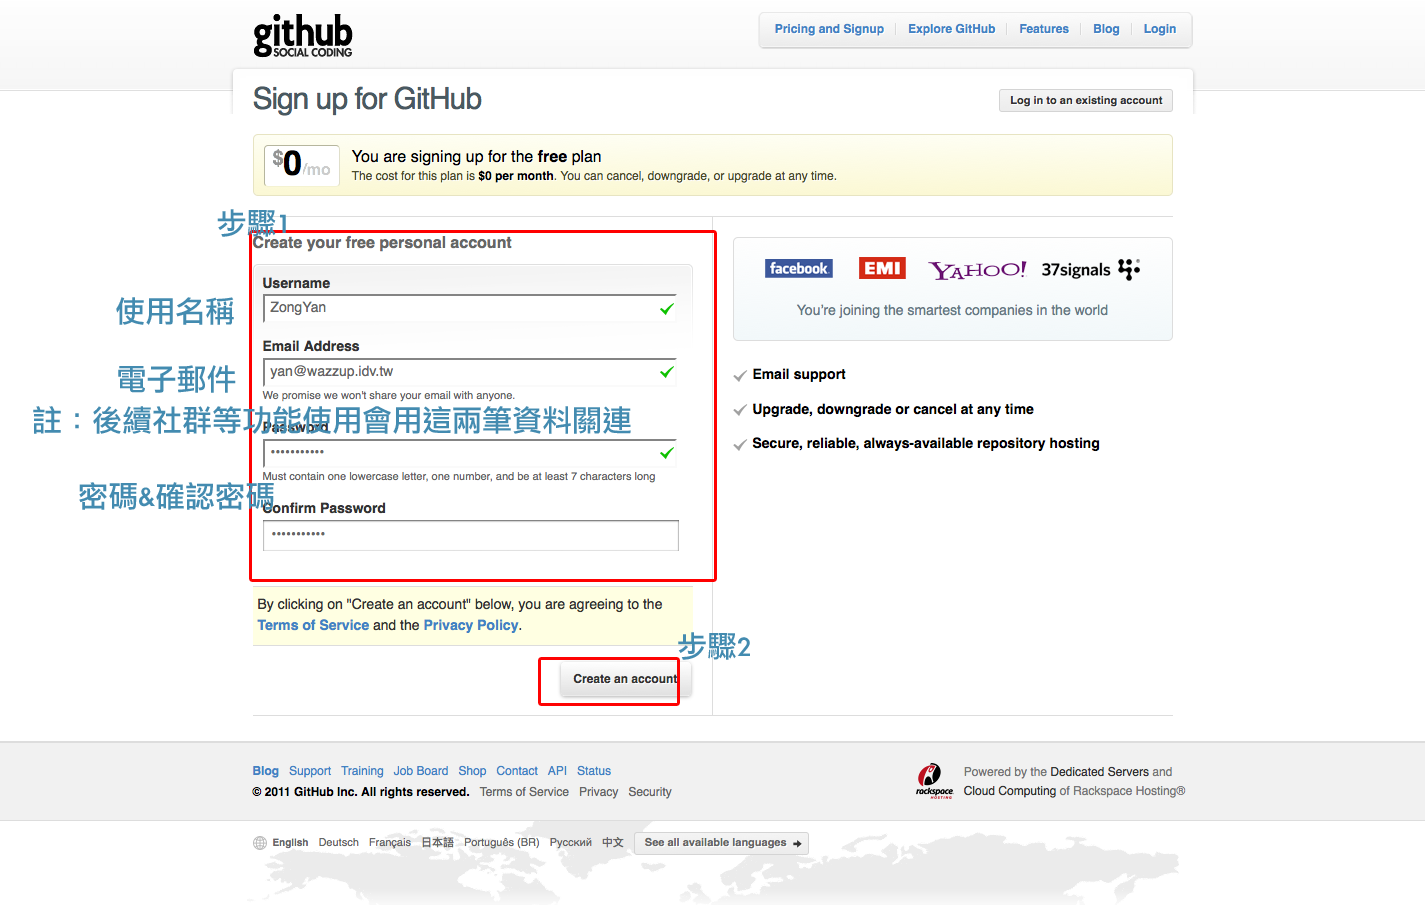Click the EMI logo
Viewport: 1425px width, 905px height.
(x=882, y=268)
